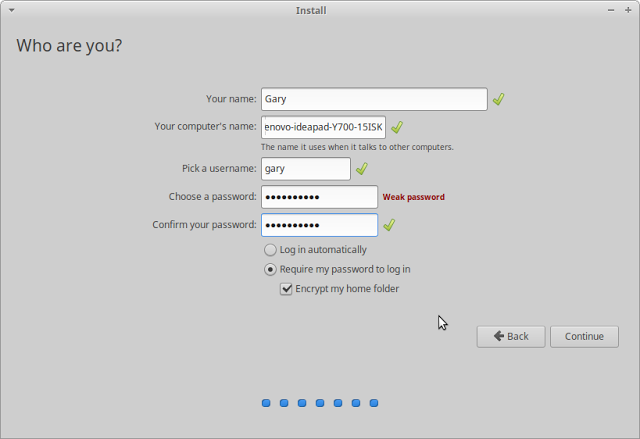
Task: Select the 'Log in automatically' option
Action: [270, 250]
